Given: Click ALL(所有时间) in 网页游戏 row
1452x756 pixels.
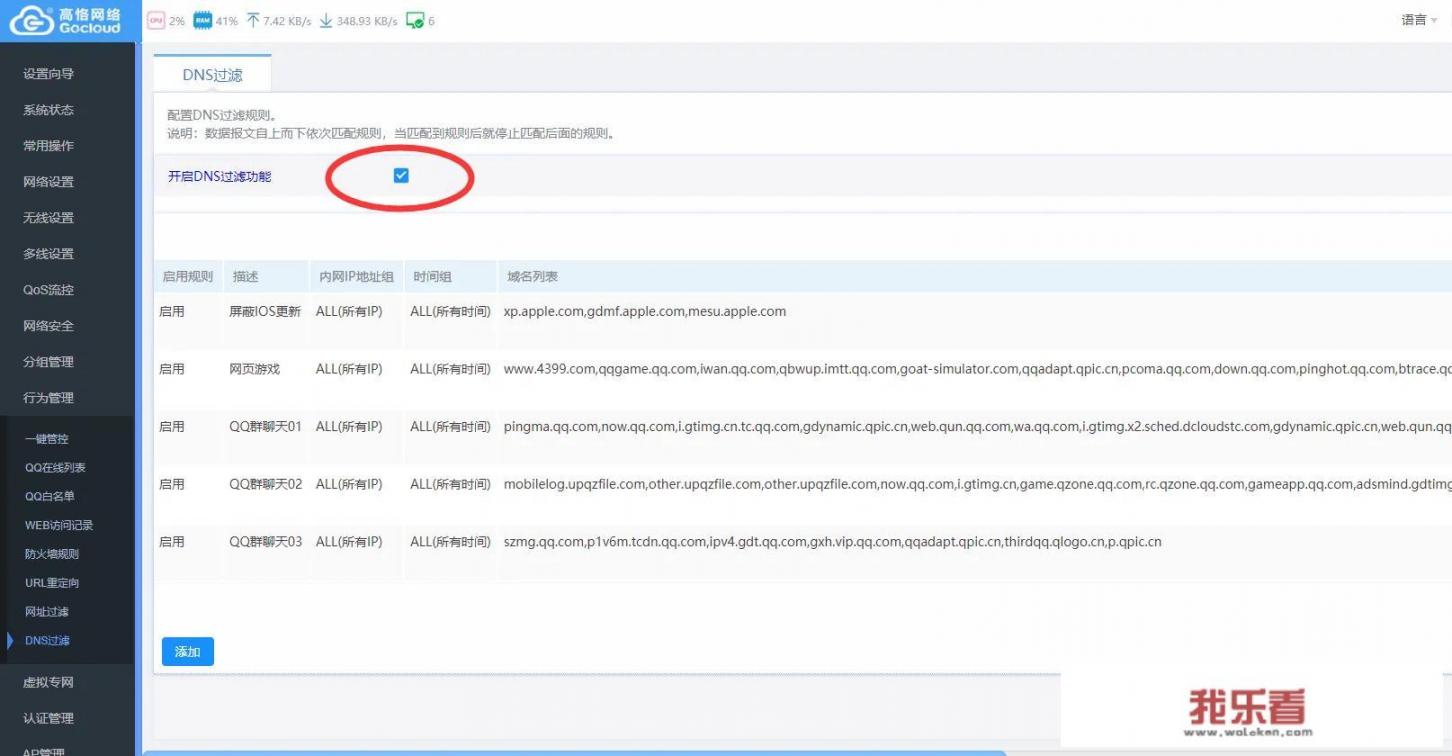Looking at the screenshot, I should (450, 369).
